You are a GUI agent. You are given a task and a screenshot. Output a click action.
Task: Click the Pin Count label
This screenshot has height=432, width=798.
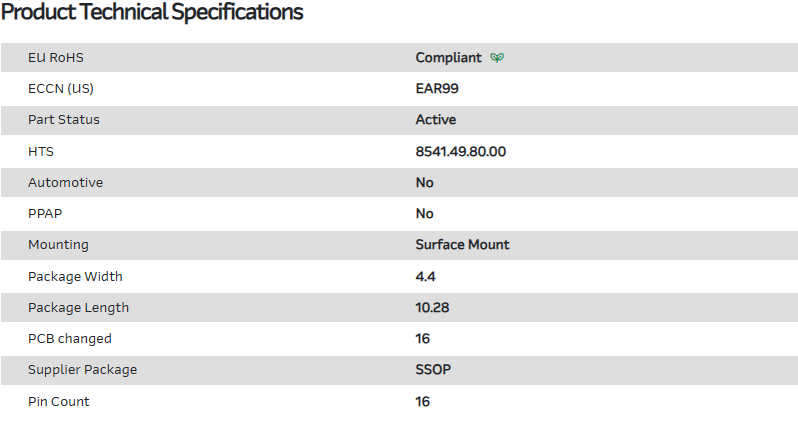coord(58,402)
